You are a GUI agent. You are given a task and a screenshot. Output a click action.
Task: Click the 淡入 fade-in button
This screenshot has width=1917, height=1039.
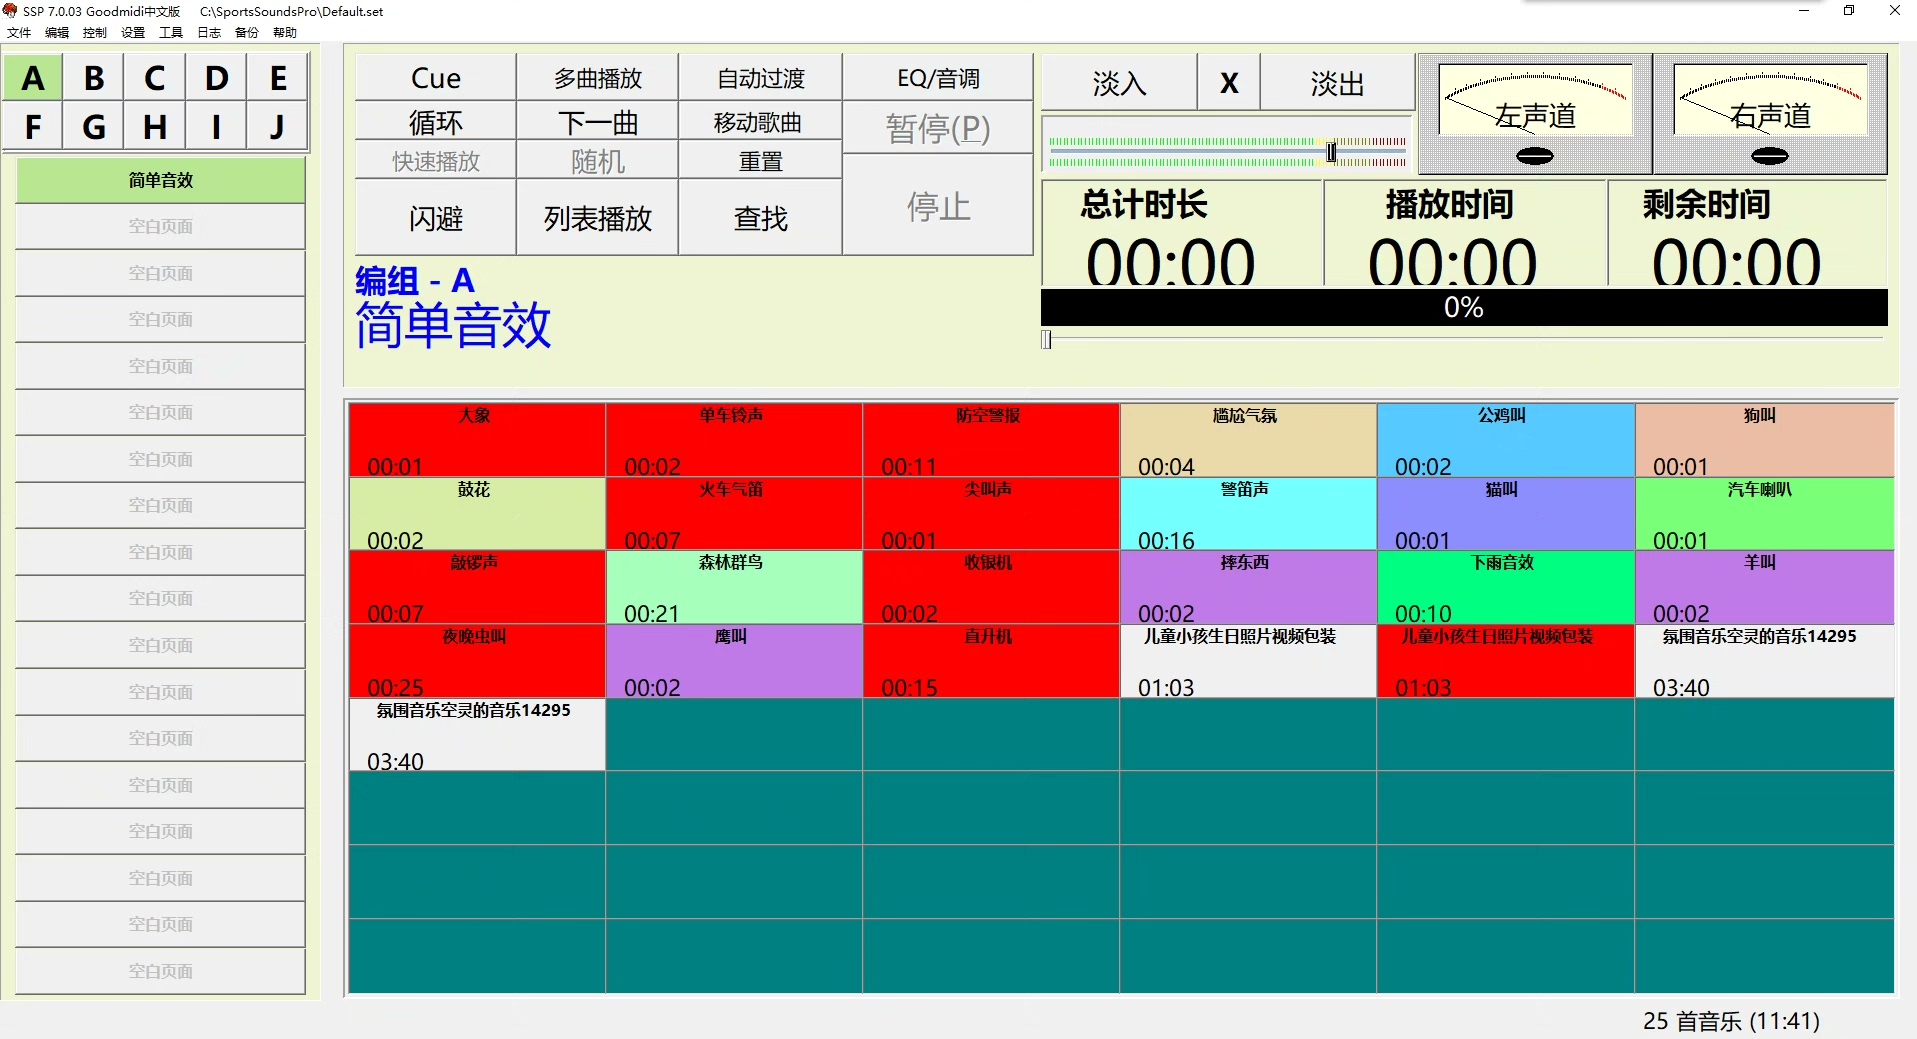1119,83
